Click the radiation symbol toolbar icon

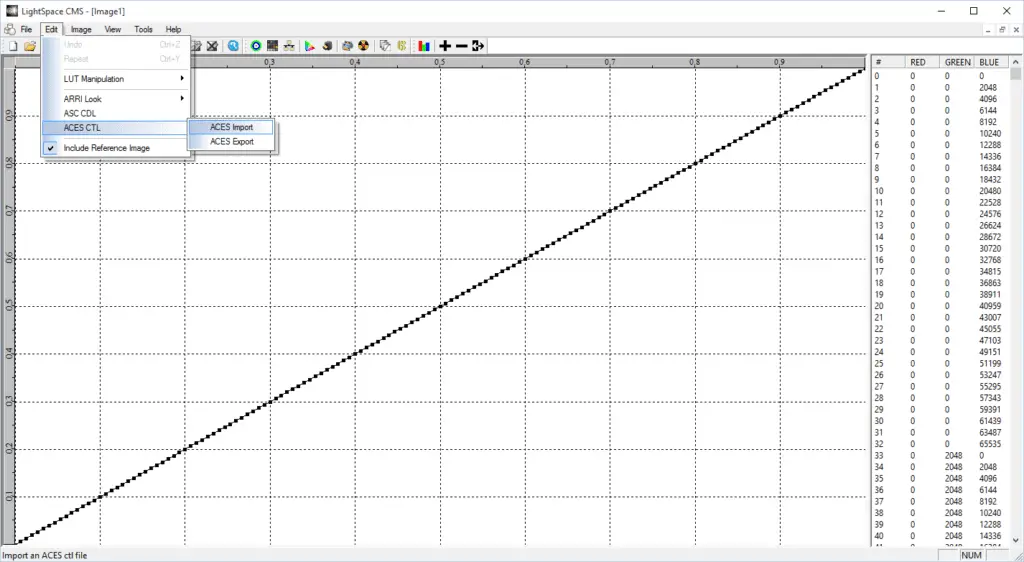363,46
